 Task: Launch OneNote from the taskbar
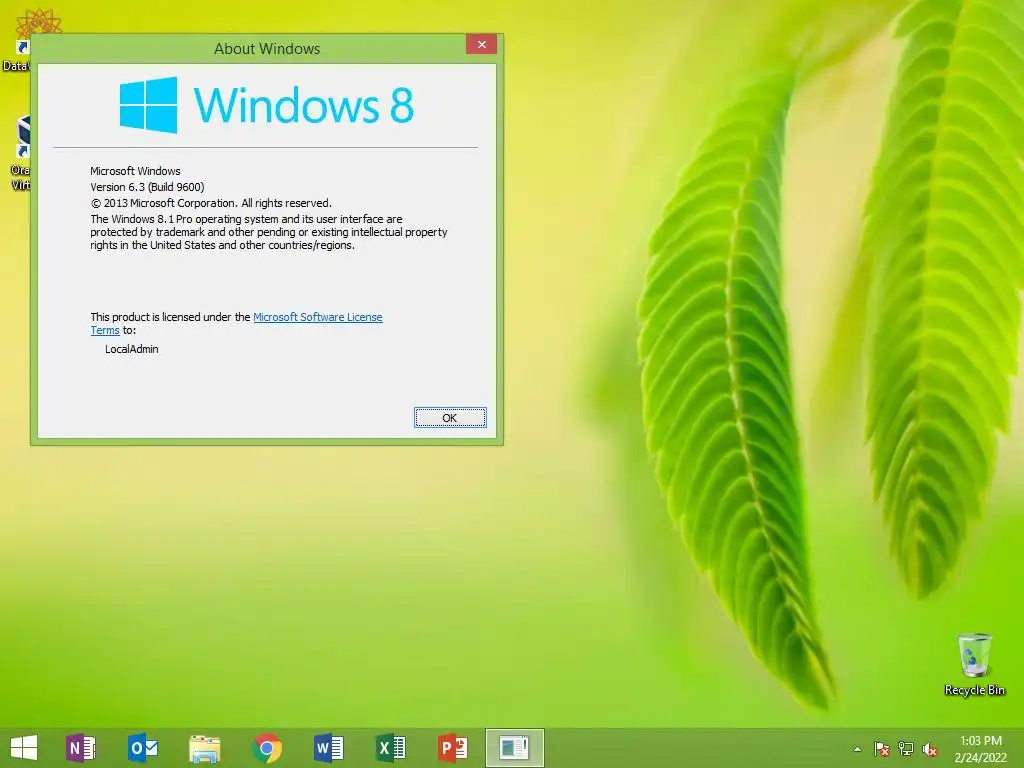[80, 748]
